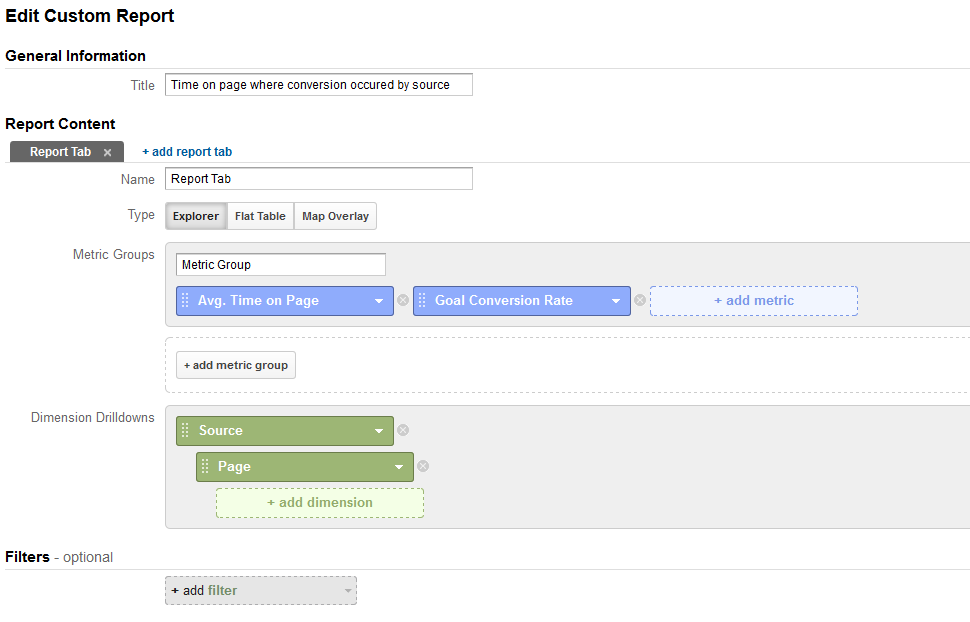This screenshot has width=970, height=622.
Task: Choose the Map Overlay report type
Action: coord(335,216)
